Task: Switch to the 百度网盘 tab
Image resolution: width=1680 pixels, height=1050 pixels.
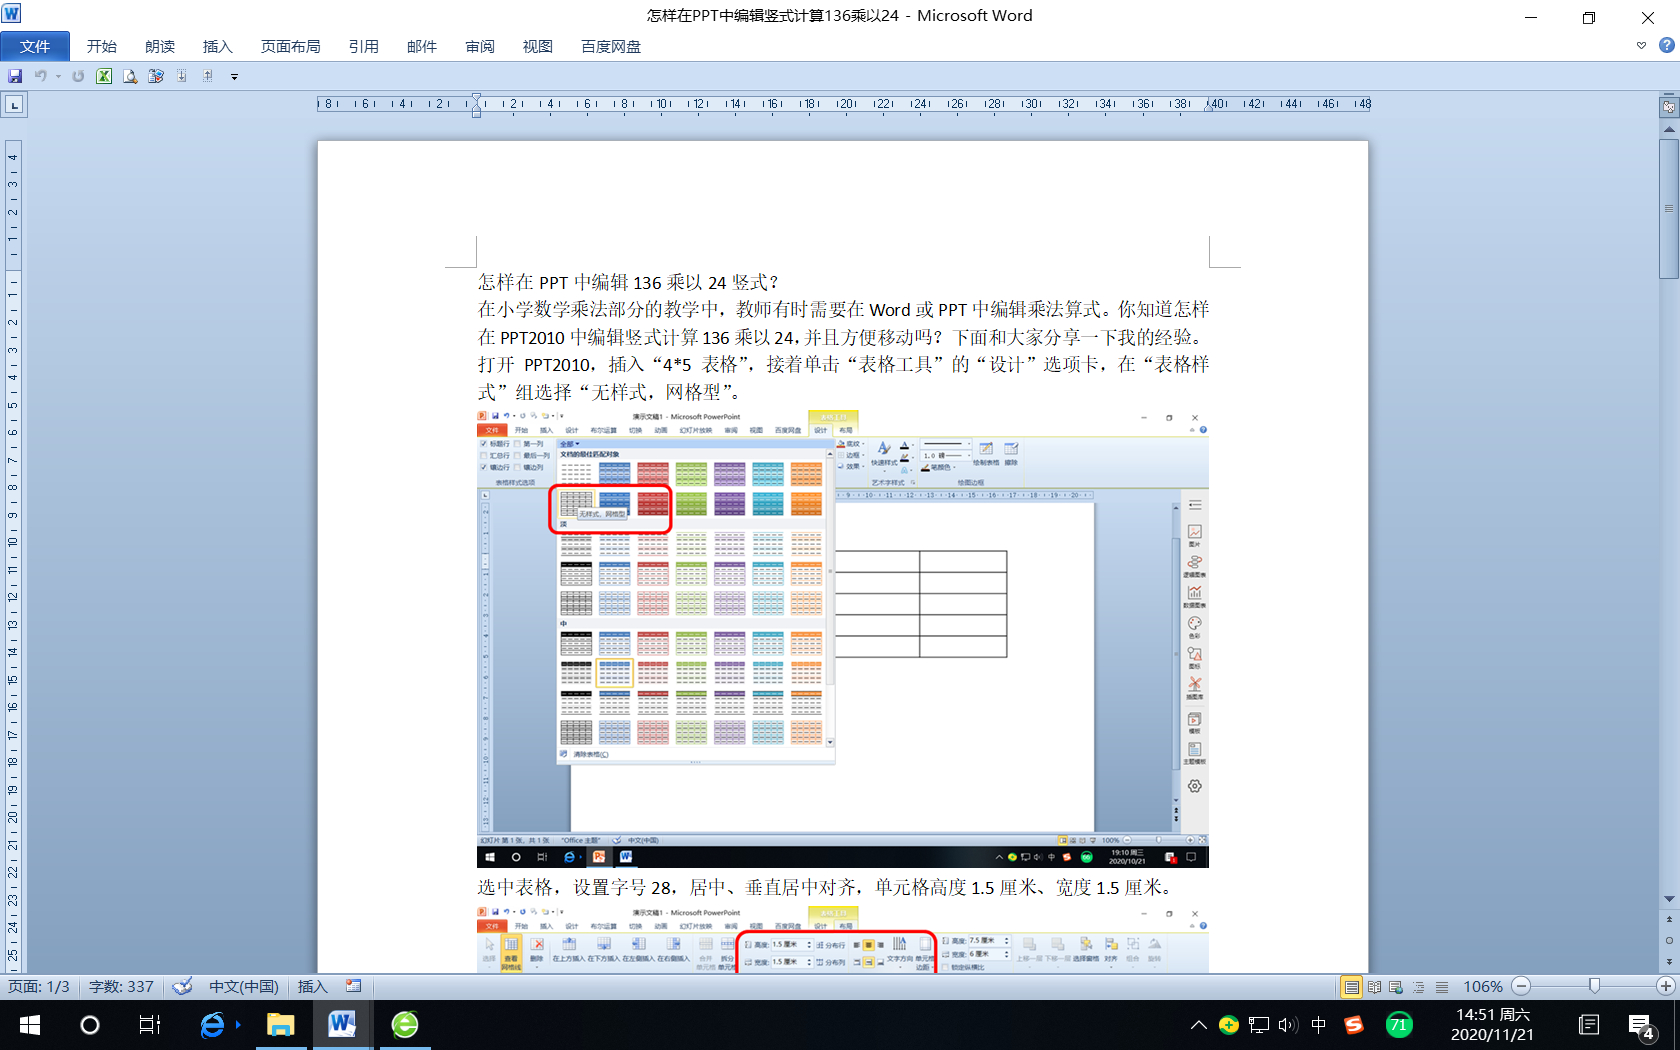Action: coord(611,46)
